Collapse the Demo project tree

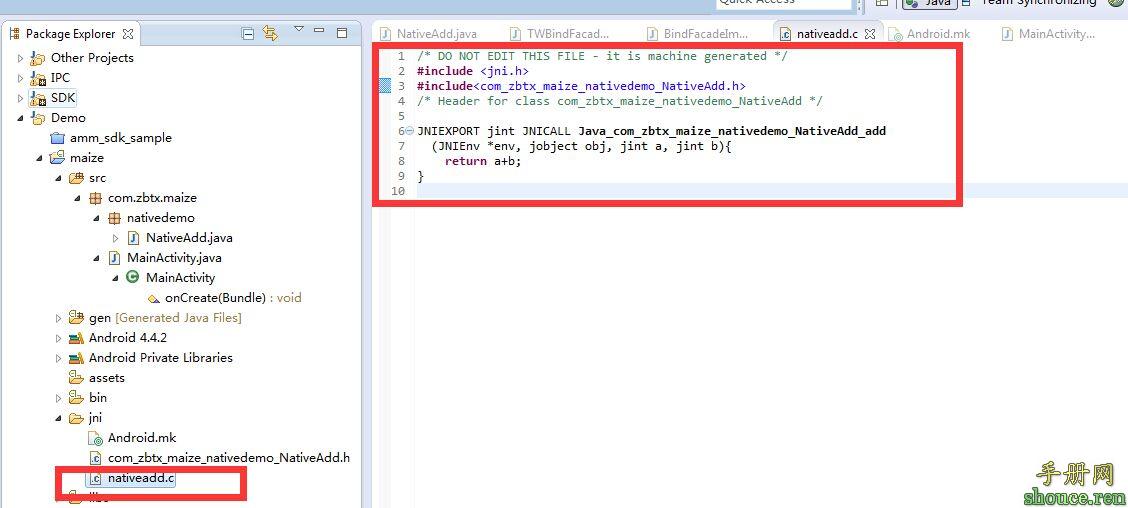(x=20, y=118)
